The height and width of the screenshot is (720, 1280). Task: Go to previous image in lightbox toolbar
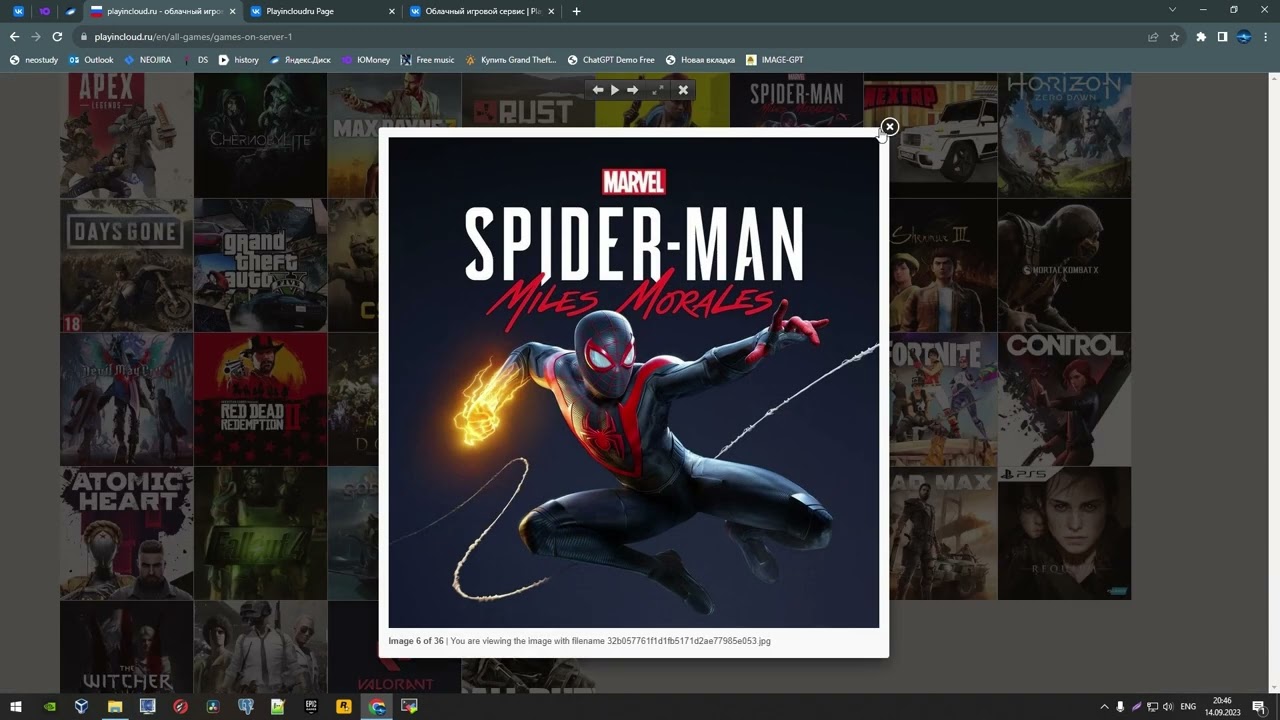coord(598,90)
